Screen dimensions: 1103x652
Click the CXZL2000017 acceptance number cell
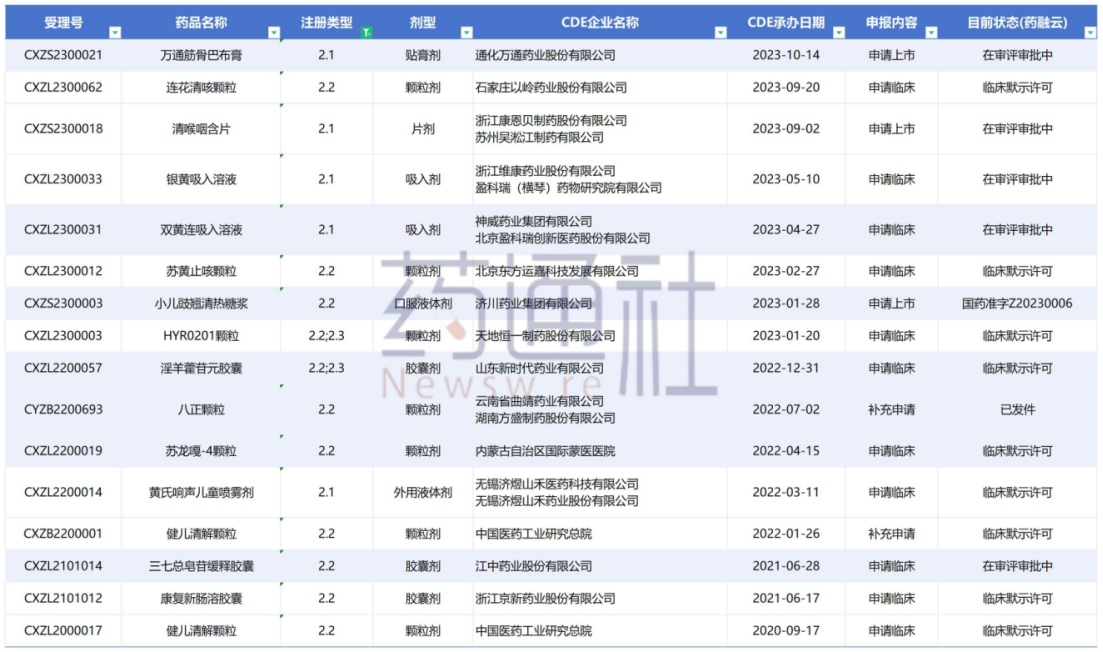(63, 631)
